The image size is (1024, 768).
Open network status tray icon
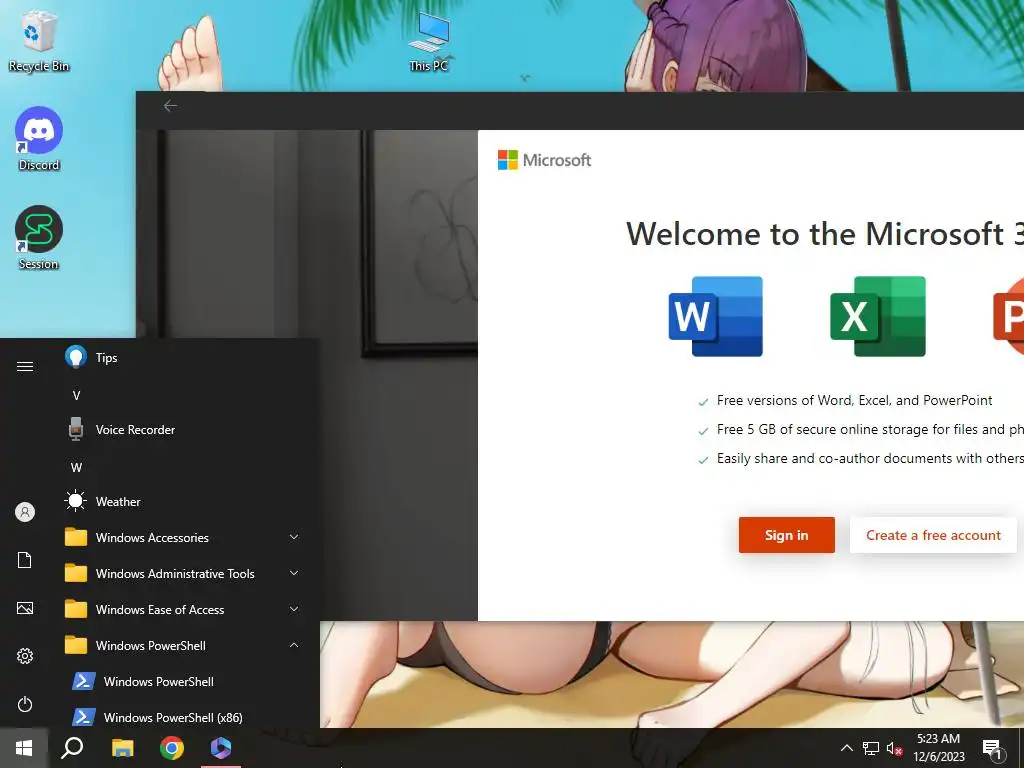(871, 748)
